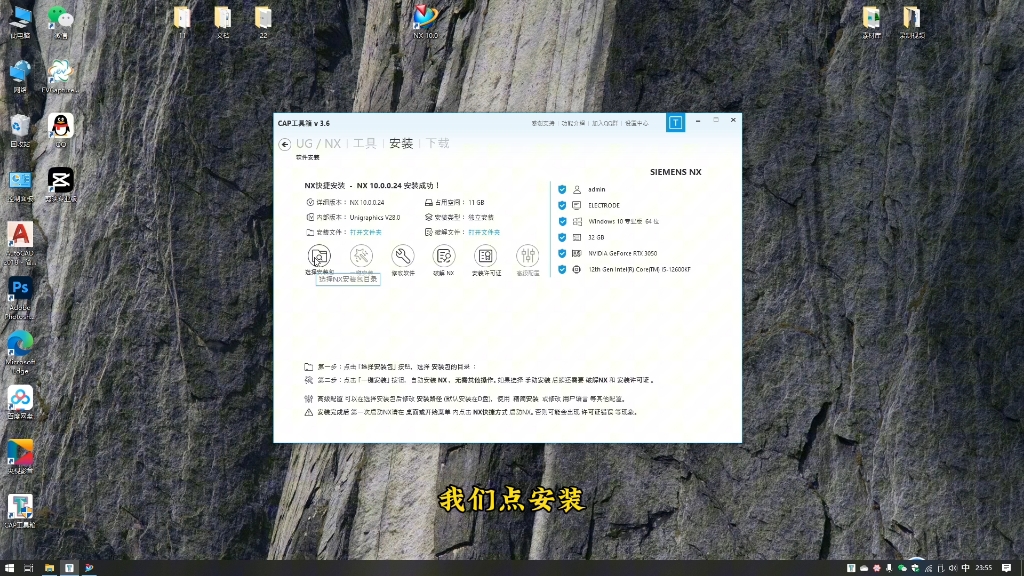Switch to the 工具 tab
Screen dimensions: 1024x576
click(367, 144)
